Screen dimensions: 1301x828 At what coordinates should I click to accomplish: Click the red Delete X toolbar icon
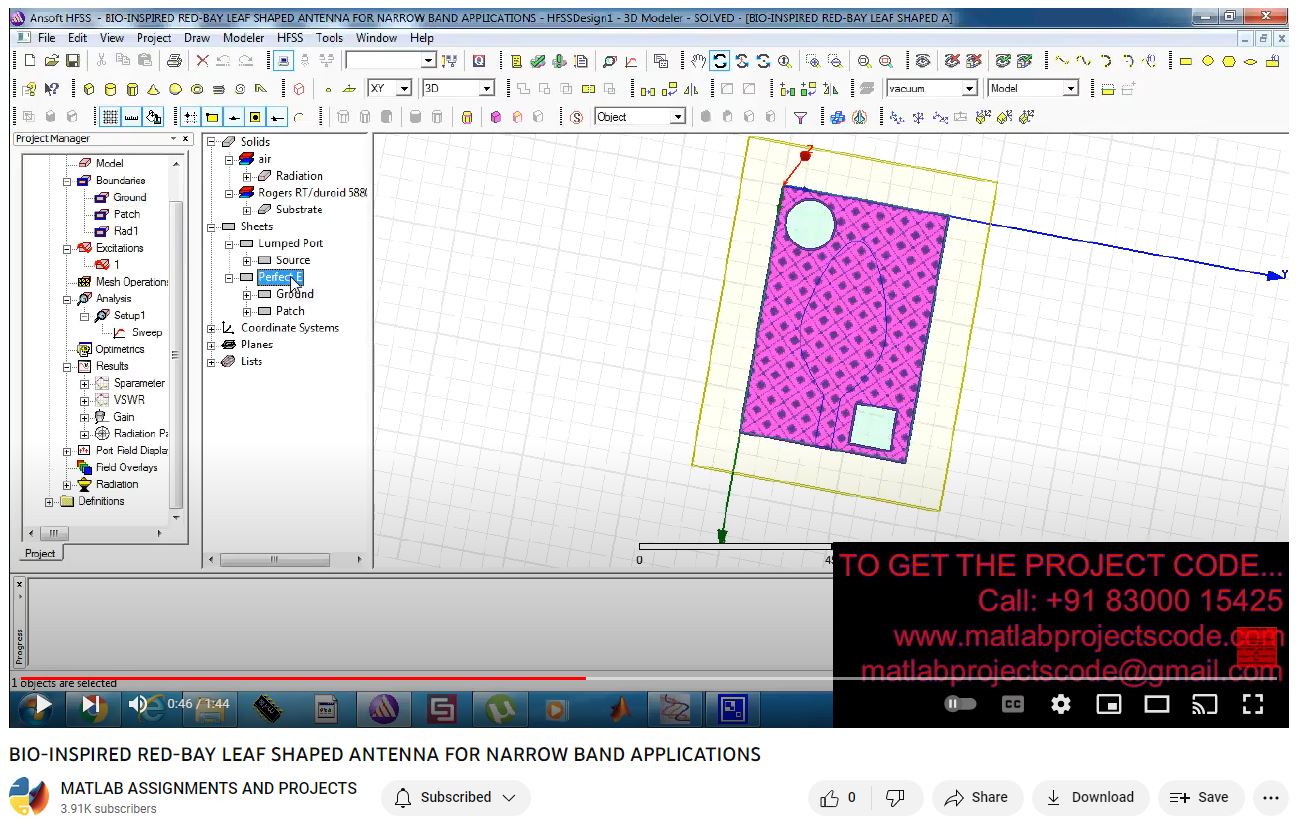click(x=203, y=61)
